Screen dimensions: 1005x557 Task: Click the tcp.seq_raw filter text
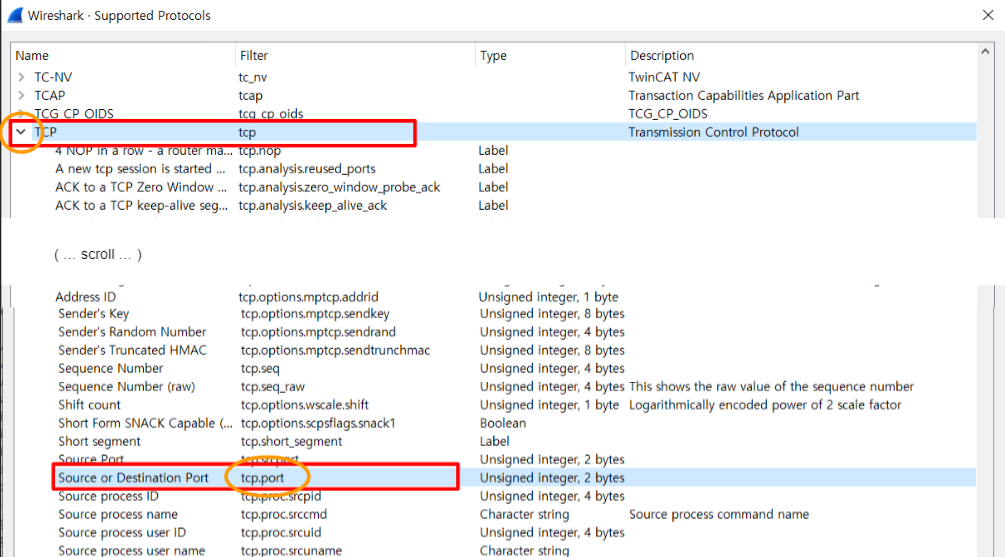(273, 387)
